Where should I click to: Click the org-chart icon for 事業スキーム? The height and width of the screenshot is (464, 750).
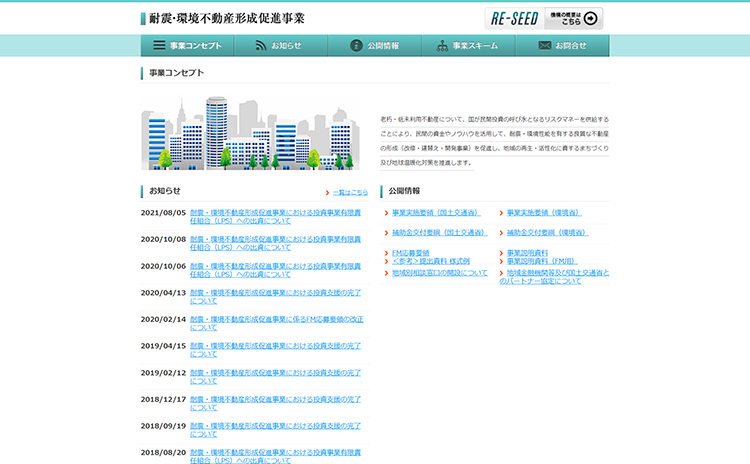442,46
